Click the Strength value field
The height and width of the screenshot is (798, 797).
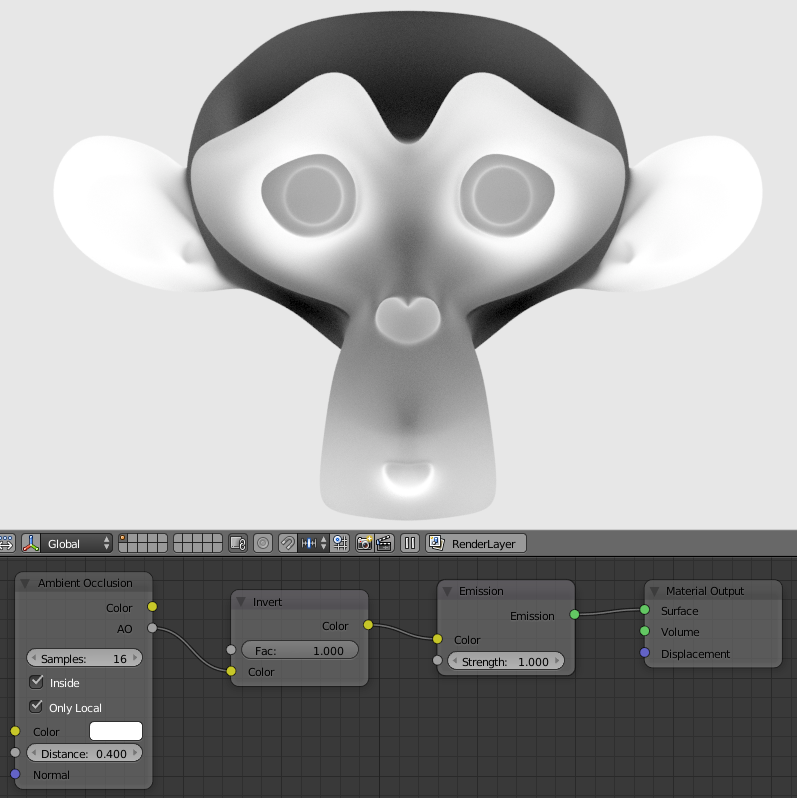pos(506,661)
